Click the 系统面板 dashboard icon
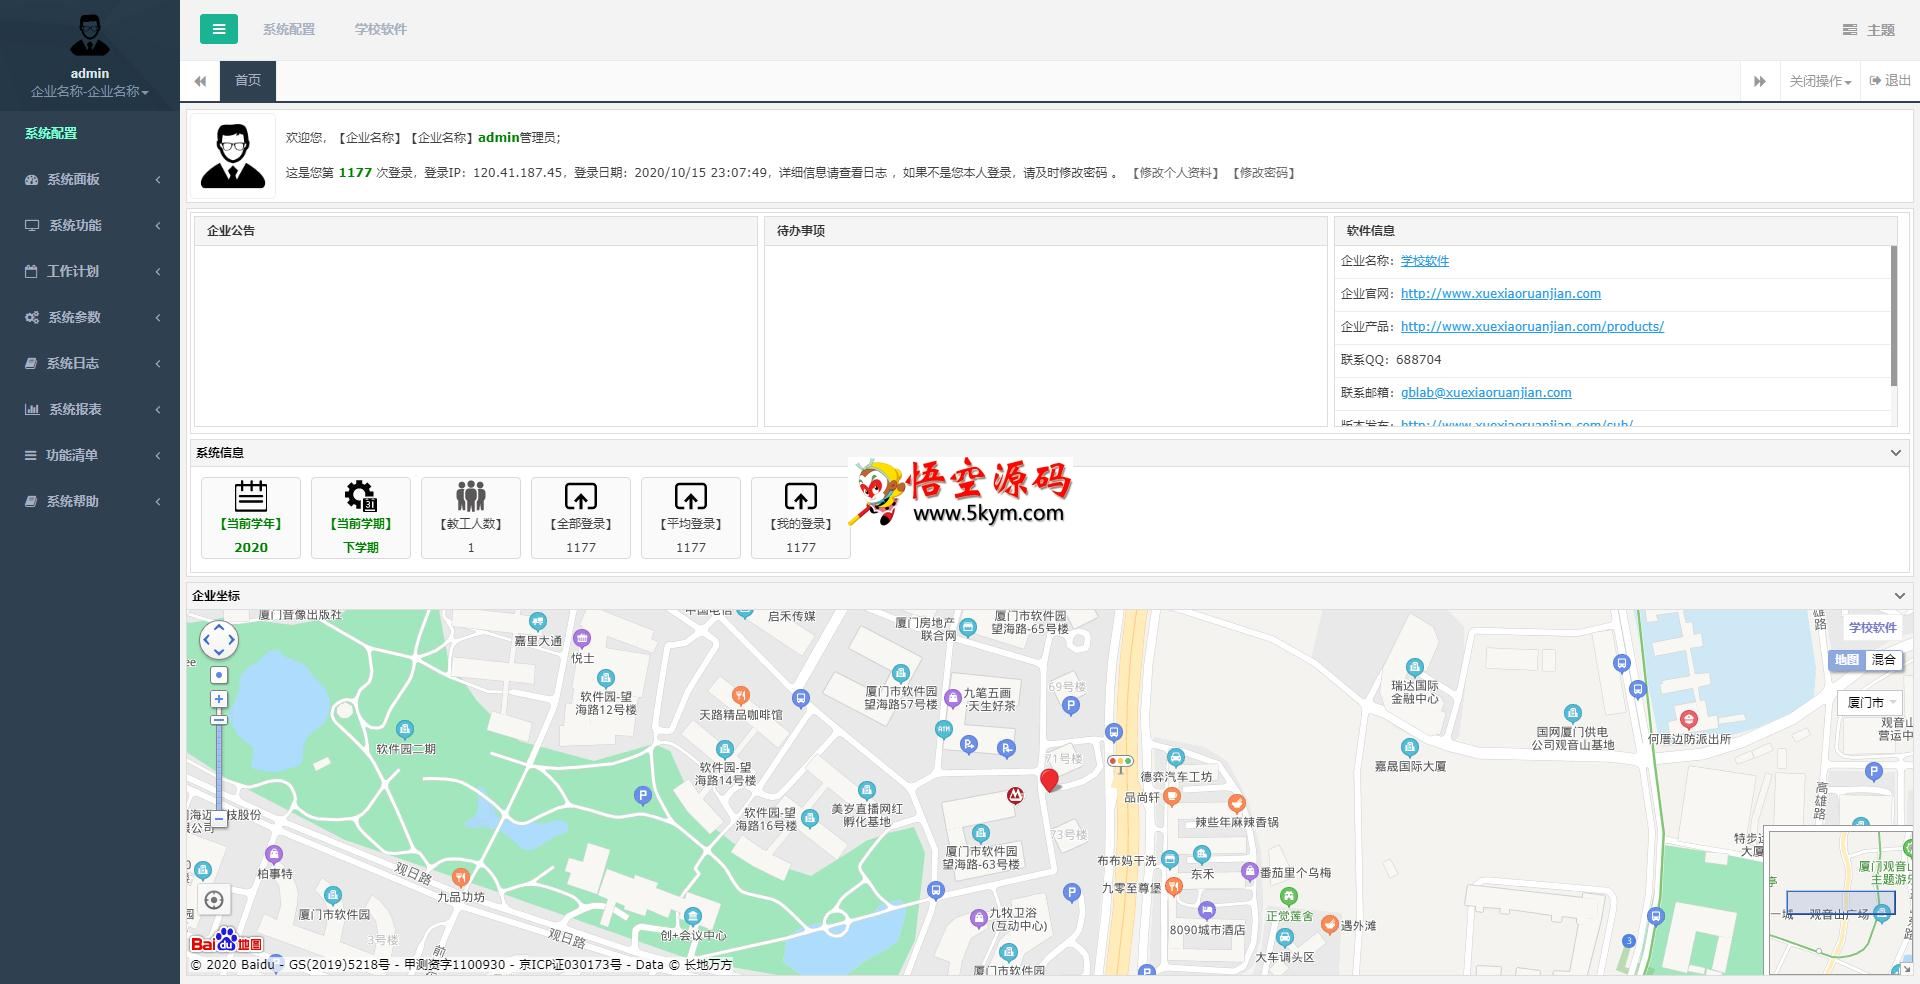 click(x=32, y=180)
